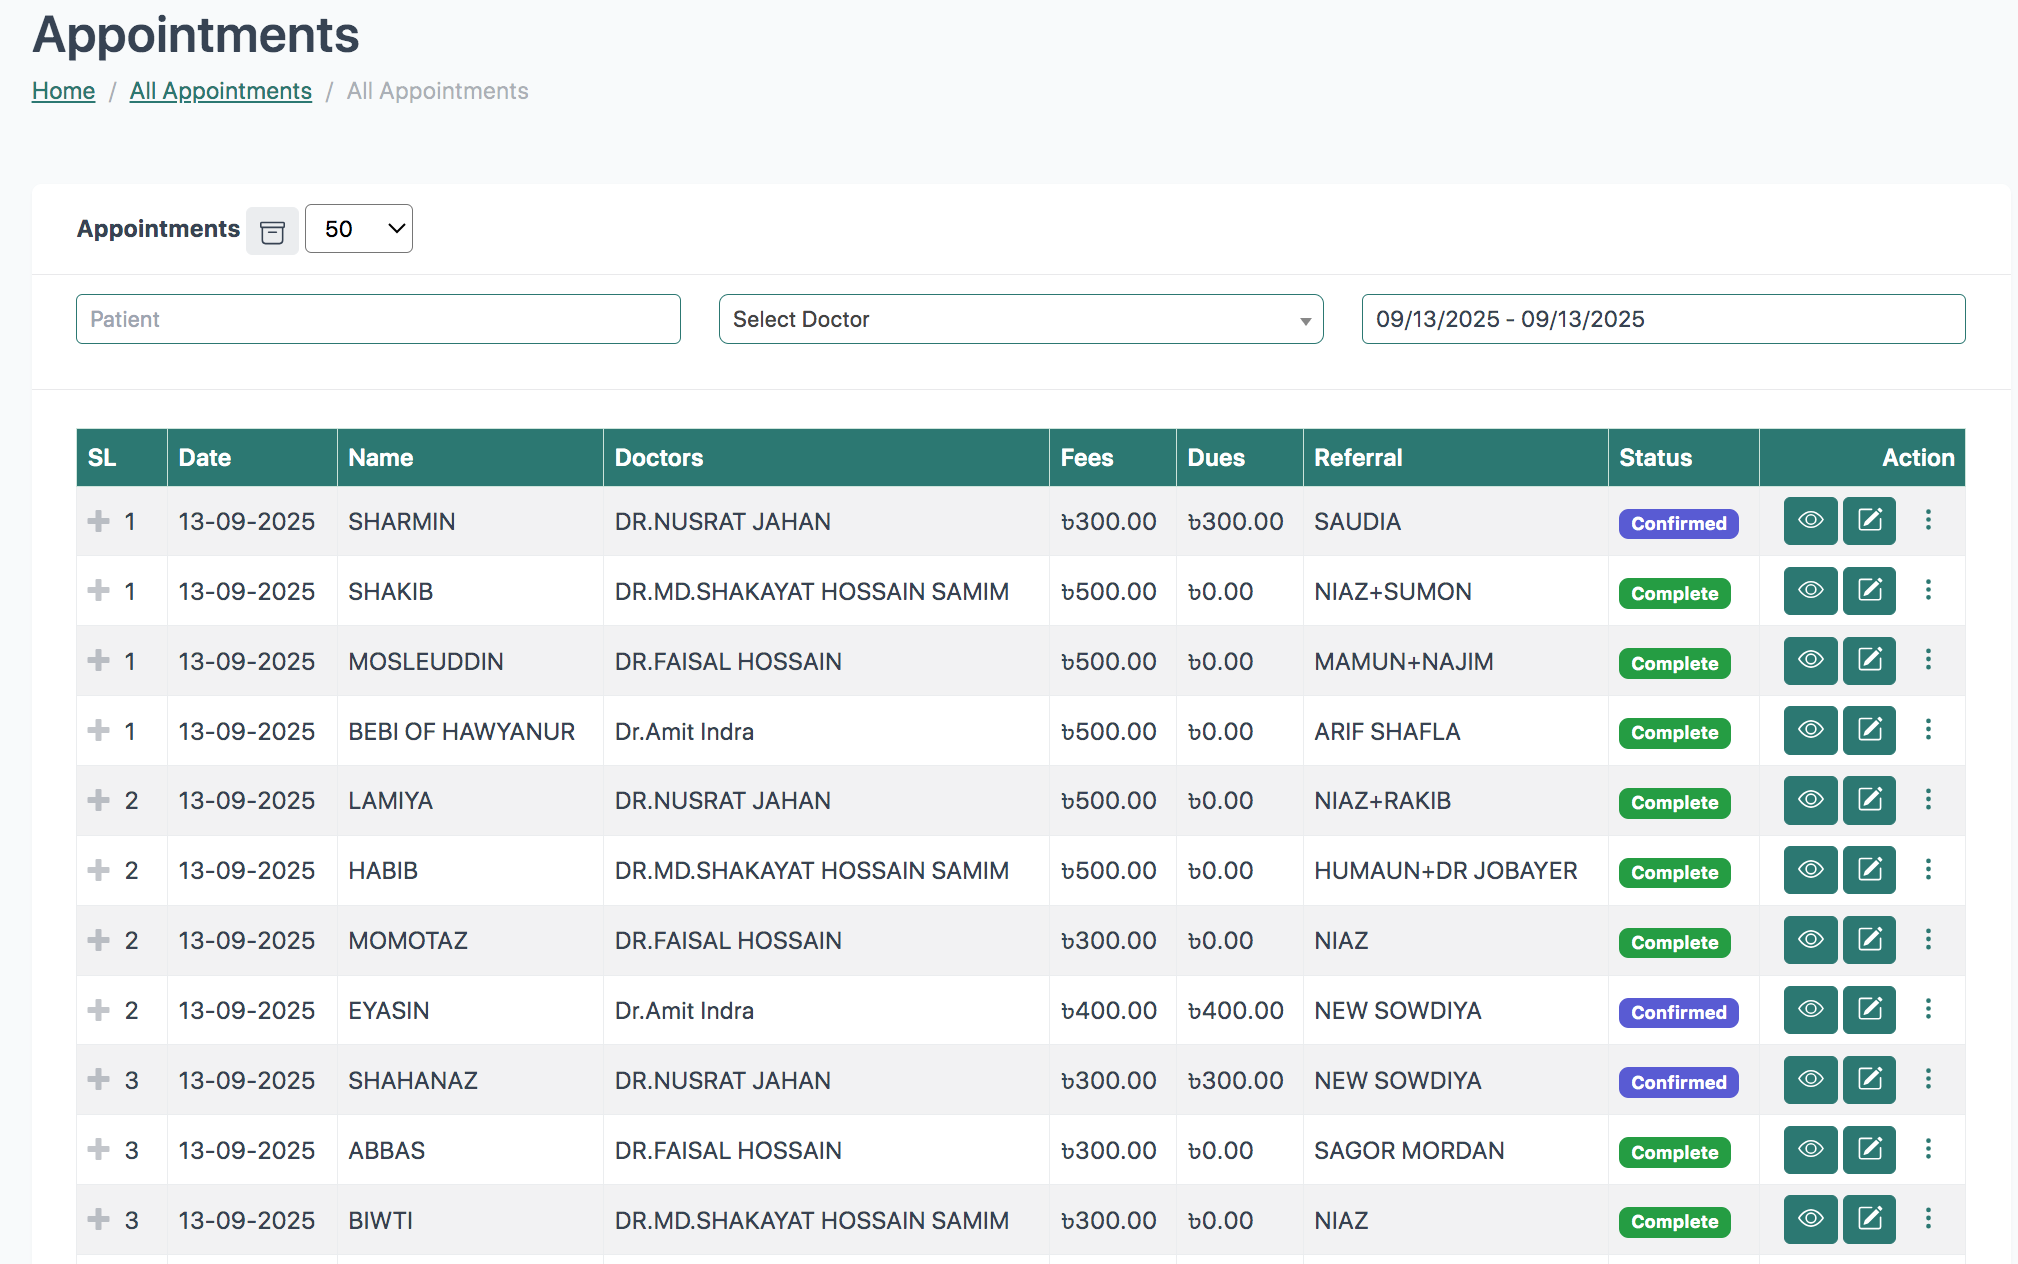Screen dimensions: 2018x1264
Task: Click the Patient search field
Action: [378, 319]
